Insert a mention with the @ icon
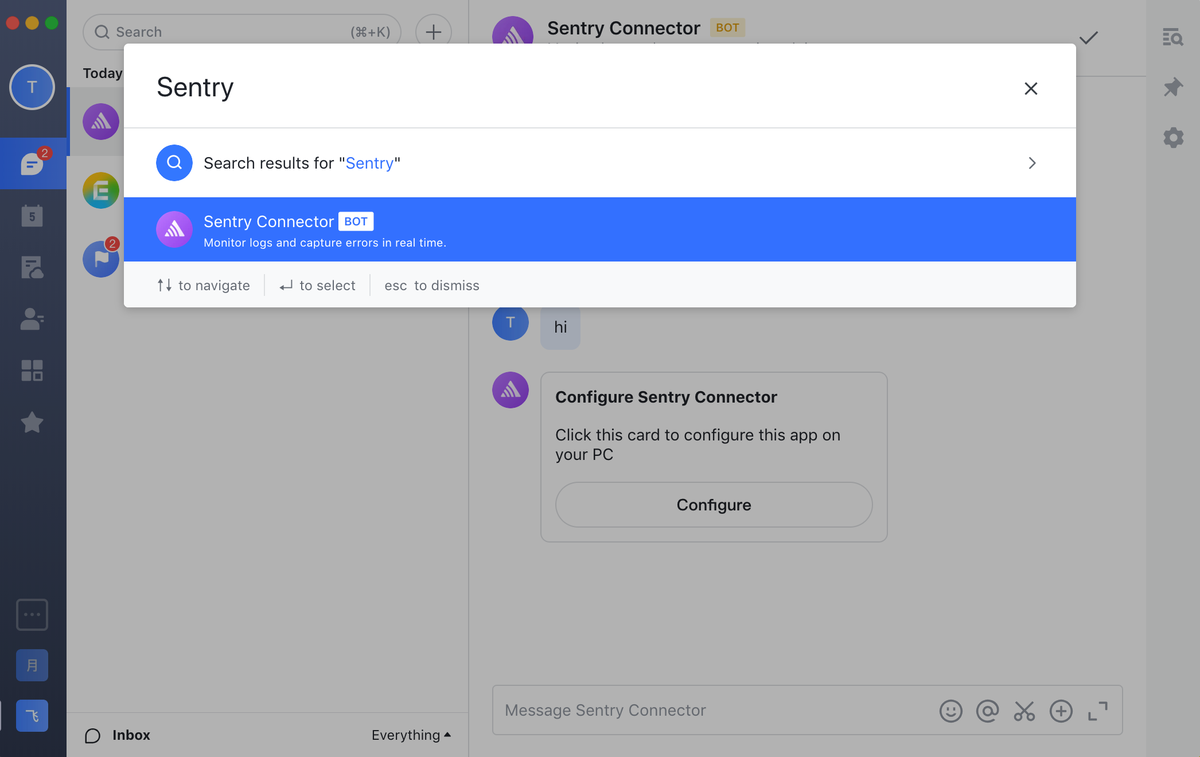This screenshot has height=757, width=1200. point(988,711)
